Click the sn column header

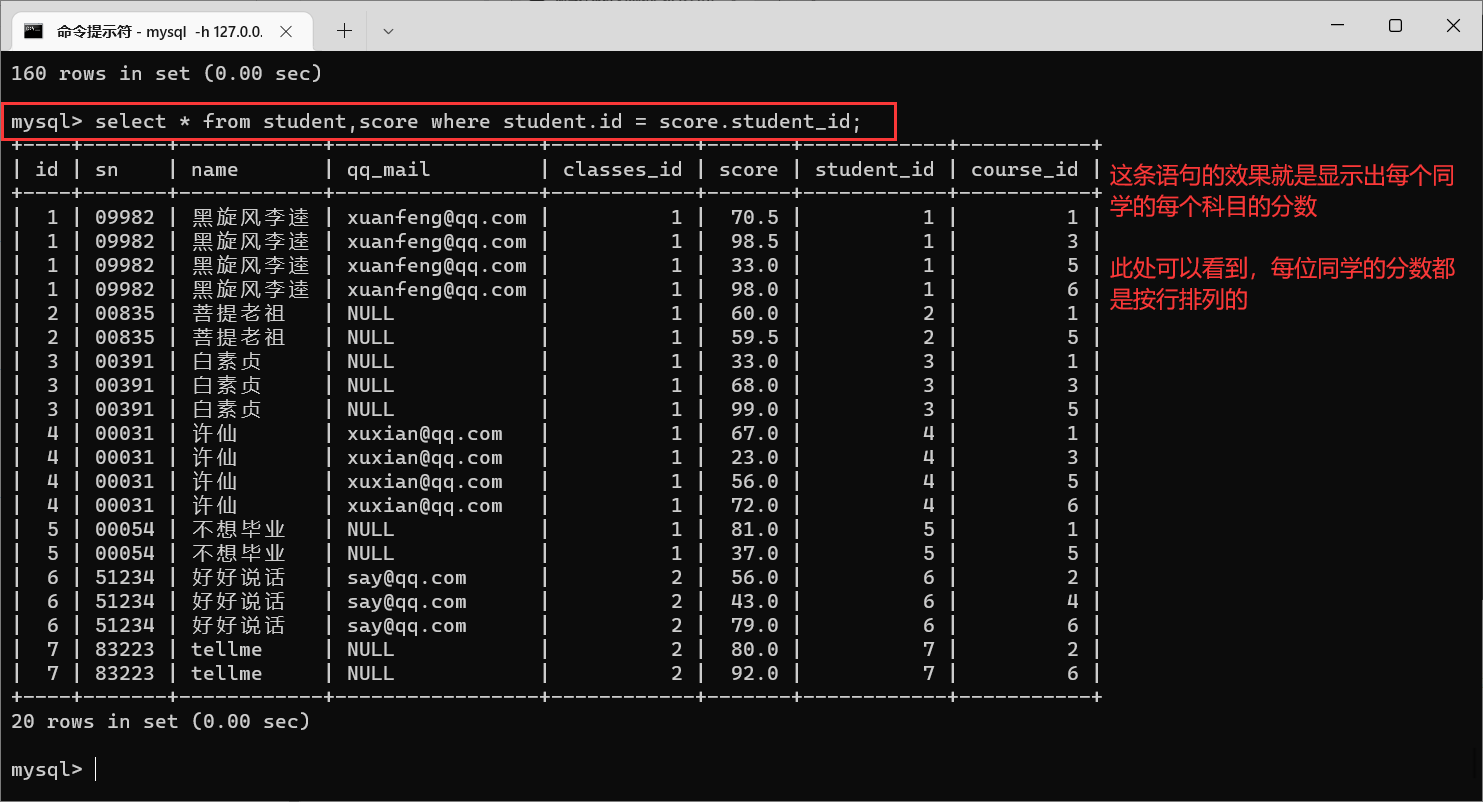107,170
